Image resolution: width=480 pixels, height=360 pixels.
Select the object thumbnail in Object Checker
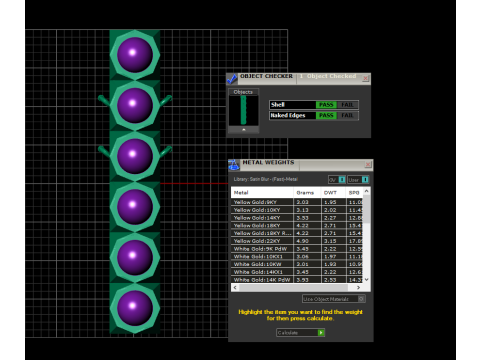244,110
